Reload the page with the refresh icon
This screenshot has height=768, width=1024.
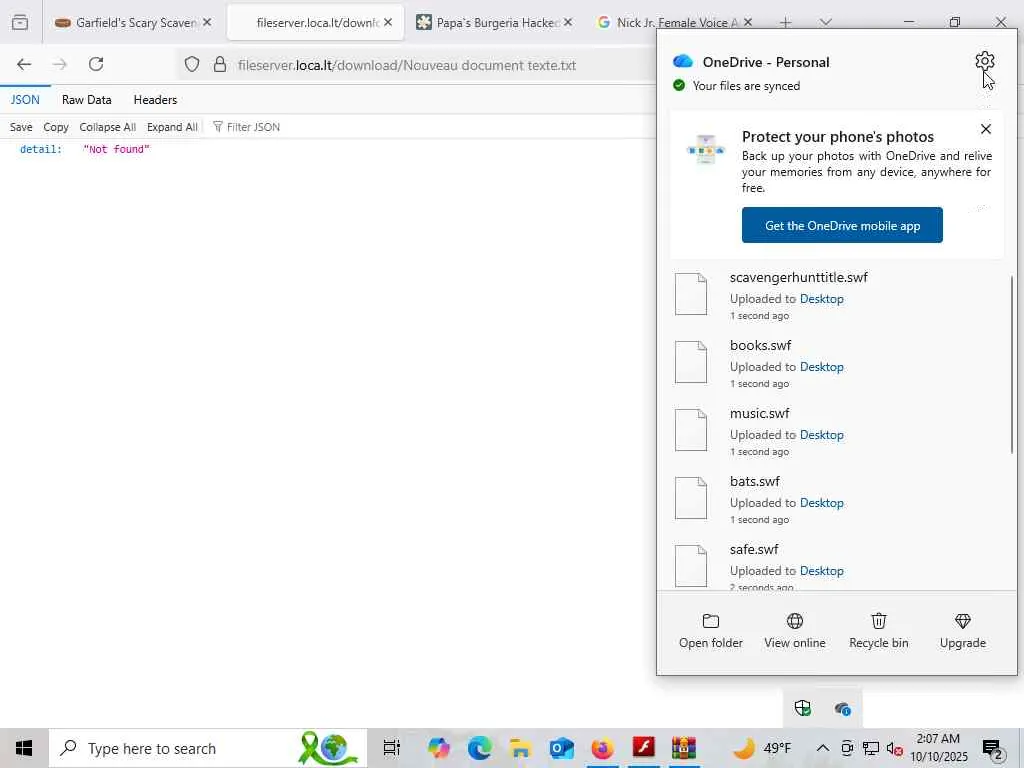tap(96, 64)
